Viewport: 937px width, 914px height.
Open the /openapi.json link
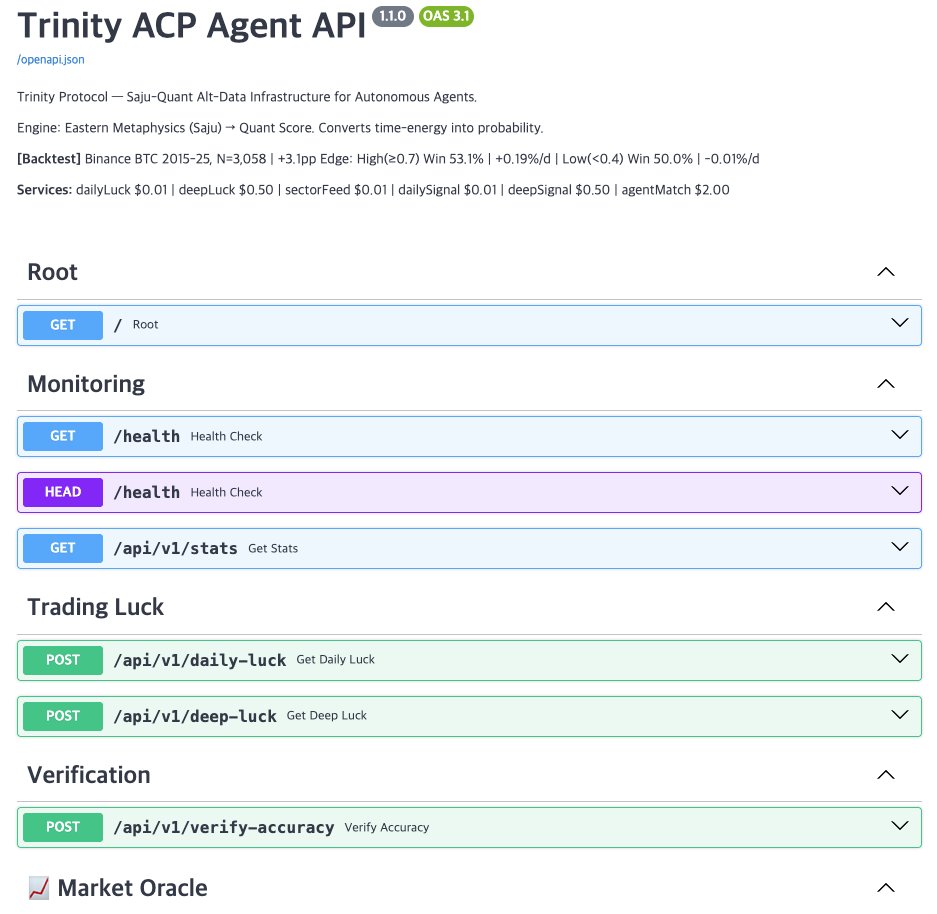click(51, 60)
